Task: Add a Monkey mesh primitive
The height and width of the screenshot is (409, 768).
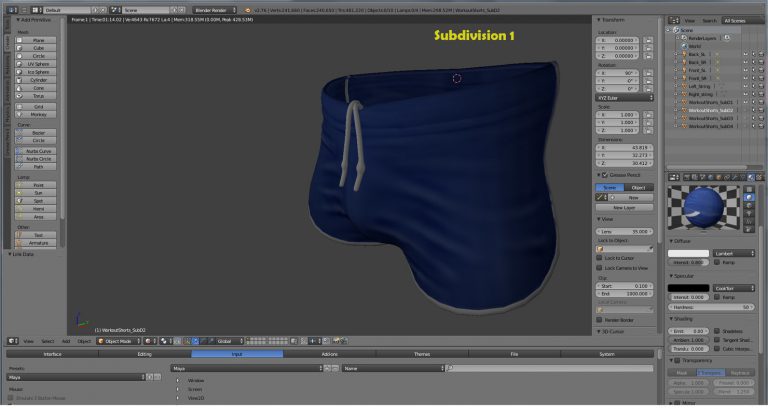Action: pyautogui.click(x=38, y=115)
